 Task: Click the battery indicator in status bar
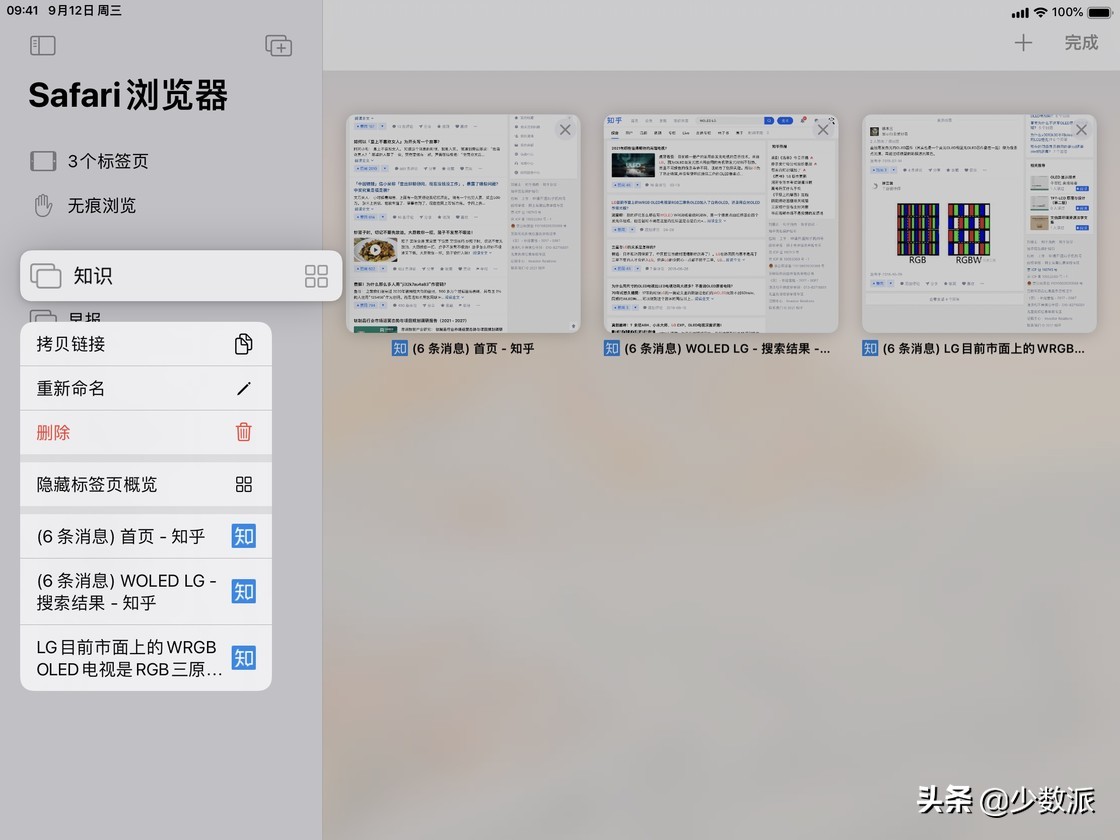coord(1099,12)
